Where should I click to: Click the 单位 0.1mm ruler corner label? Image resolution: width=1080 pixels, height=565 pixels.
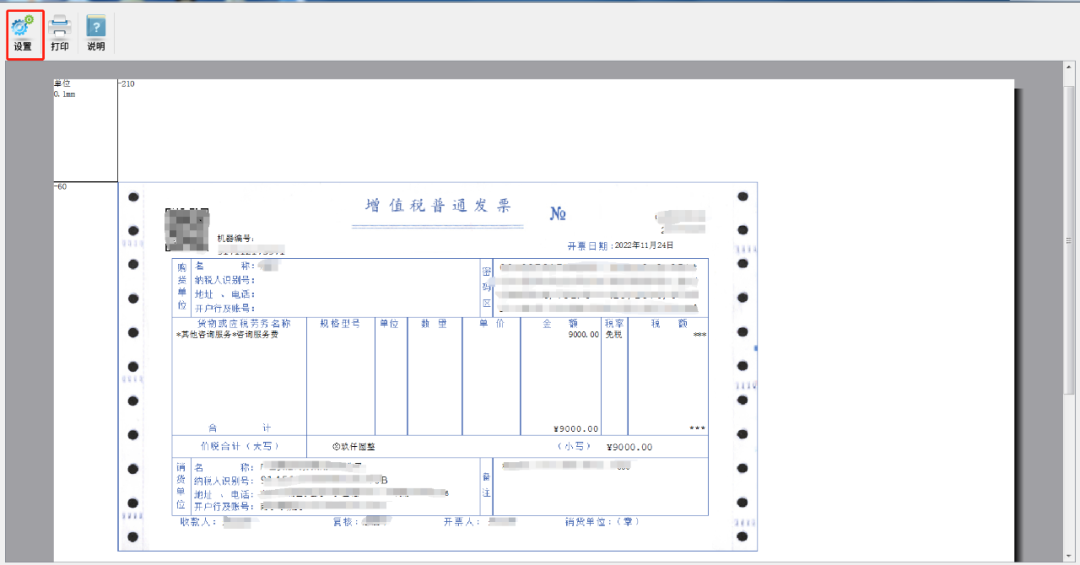point(63,89)
